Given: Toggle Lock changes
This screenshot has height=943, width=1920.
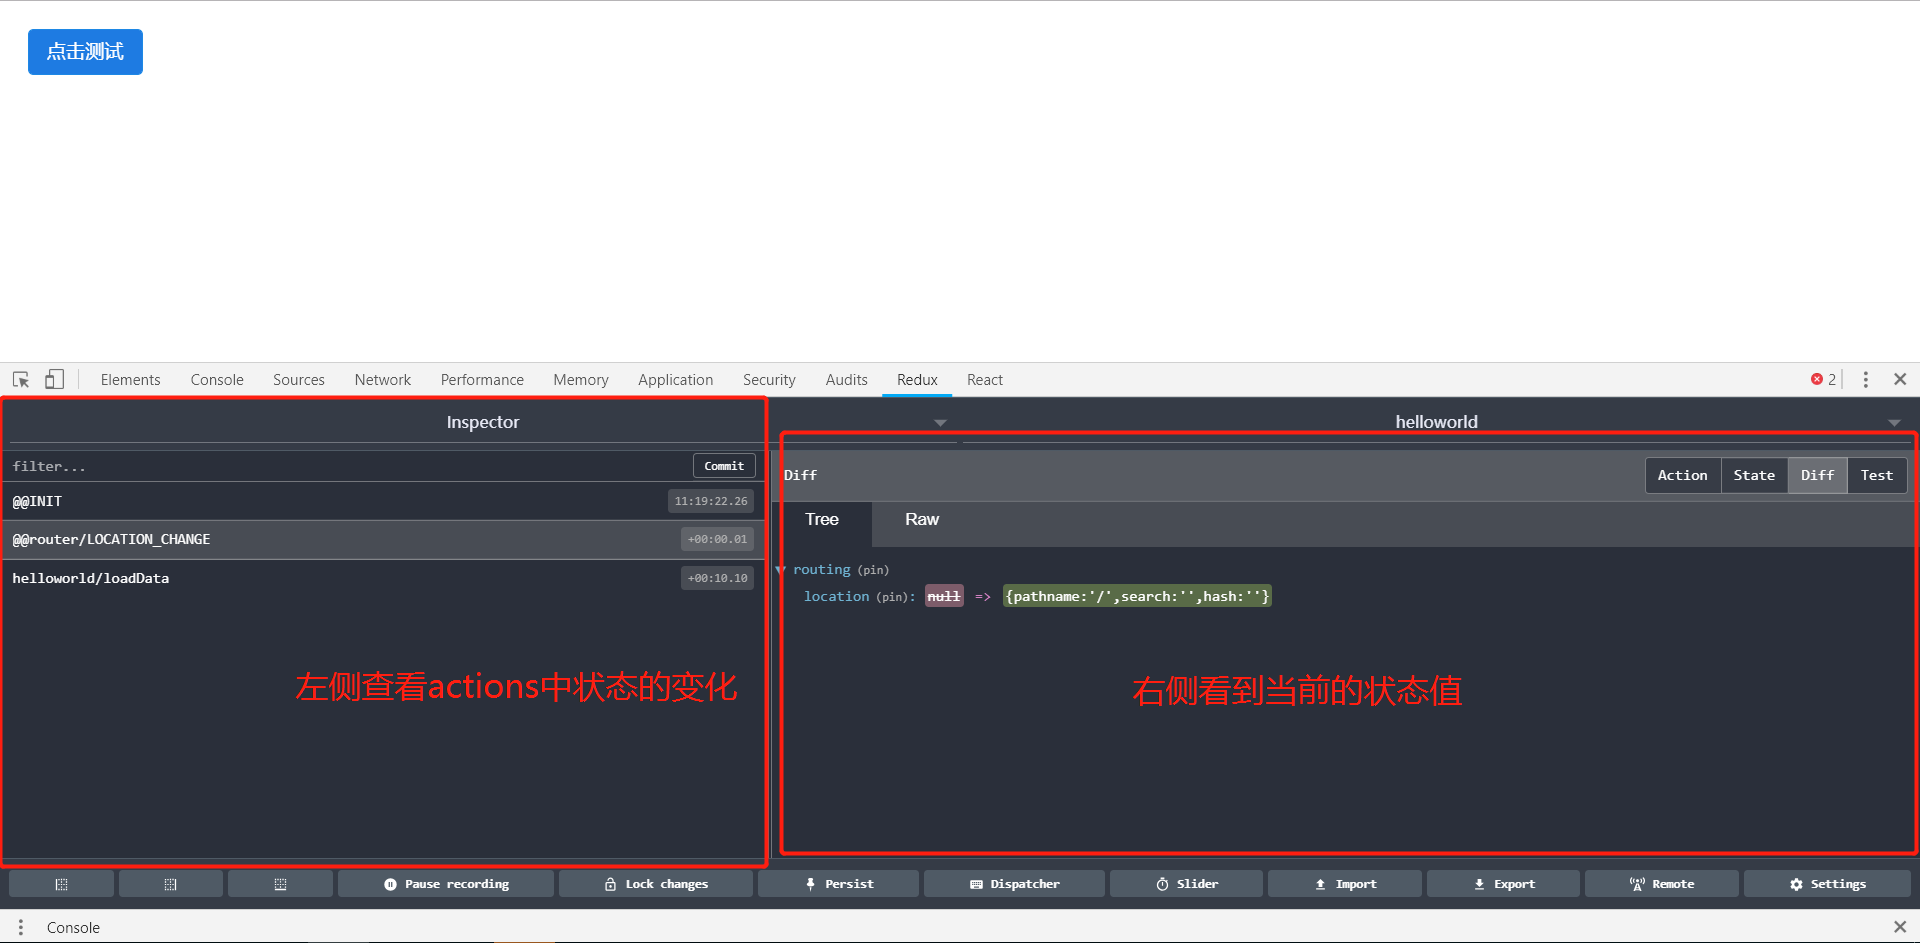Looking at the screenshot, I should 656,884.
